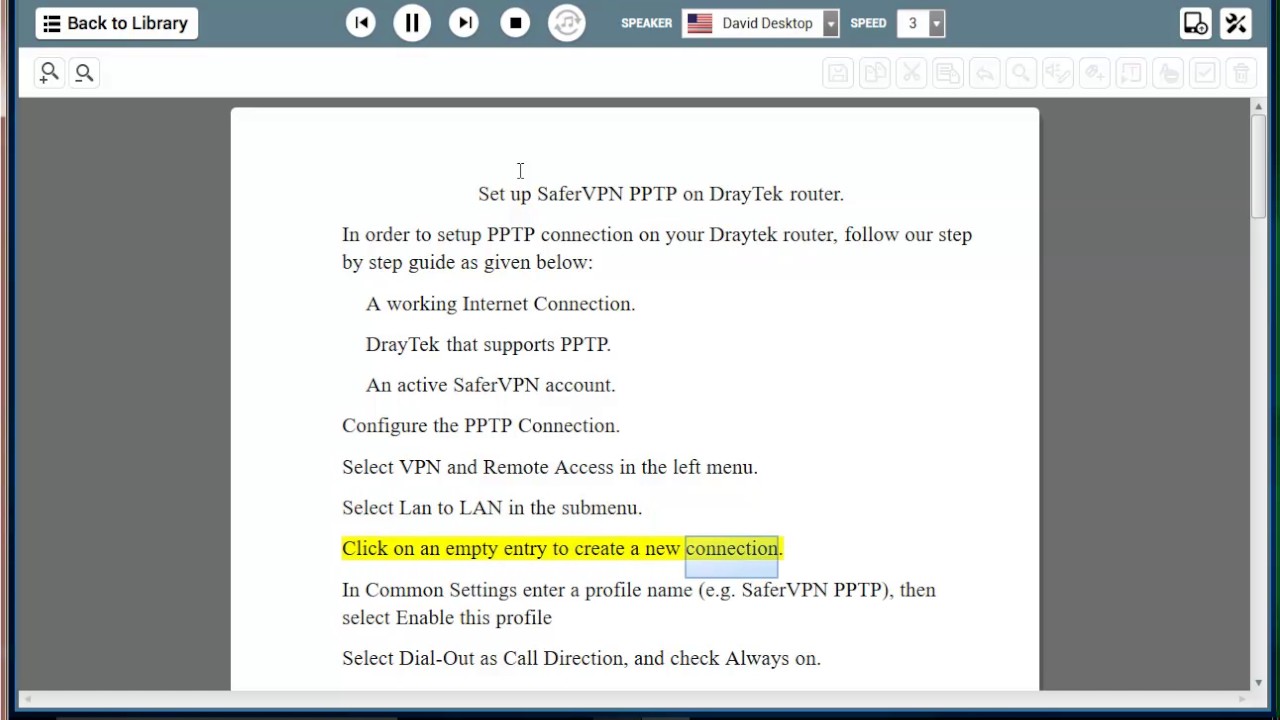Click the undo arrow icon
Viewport: 1280px width, 720px height.
(985, 73)
